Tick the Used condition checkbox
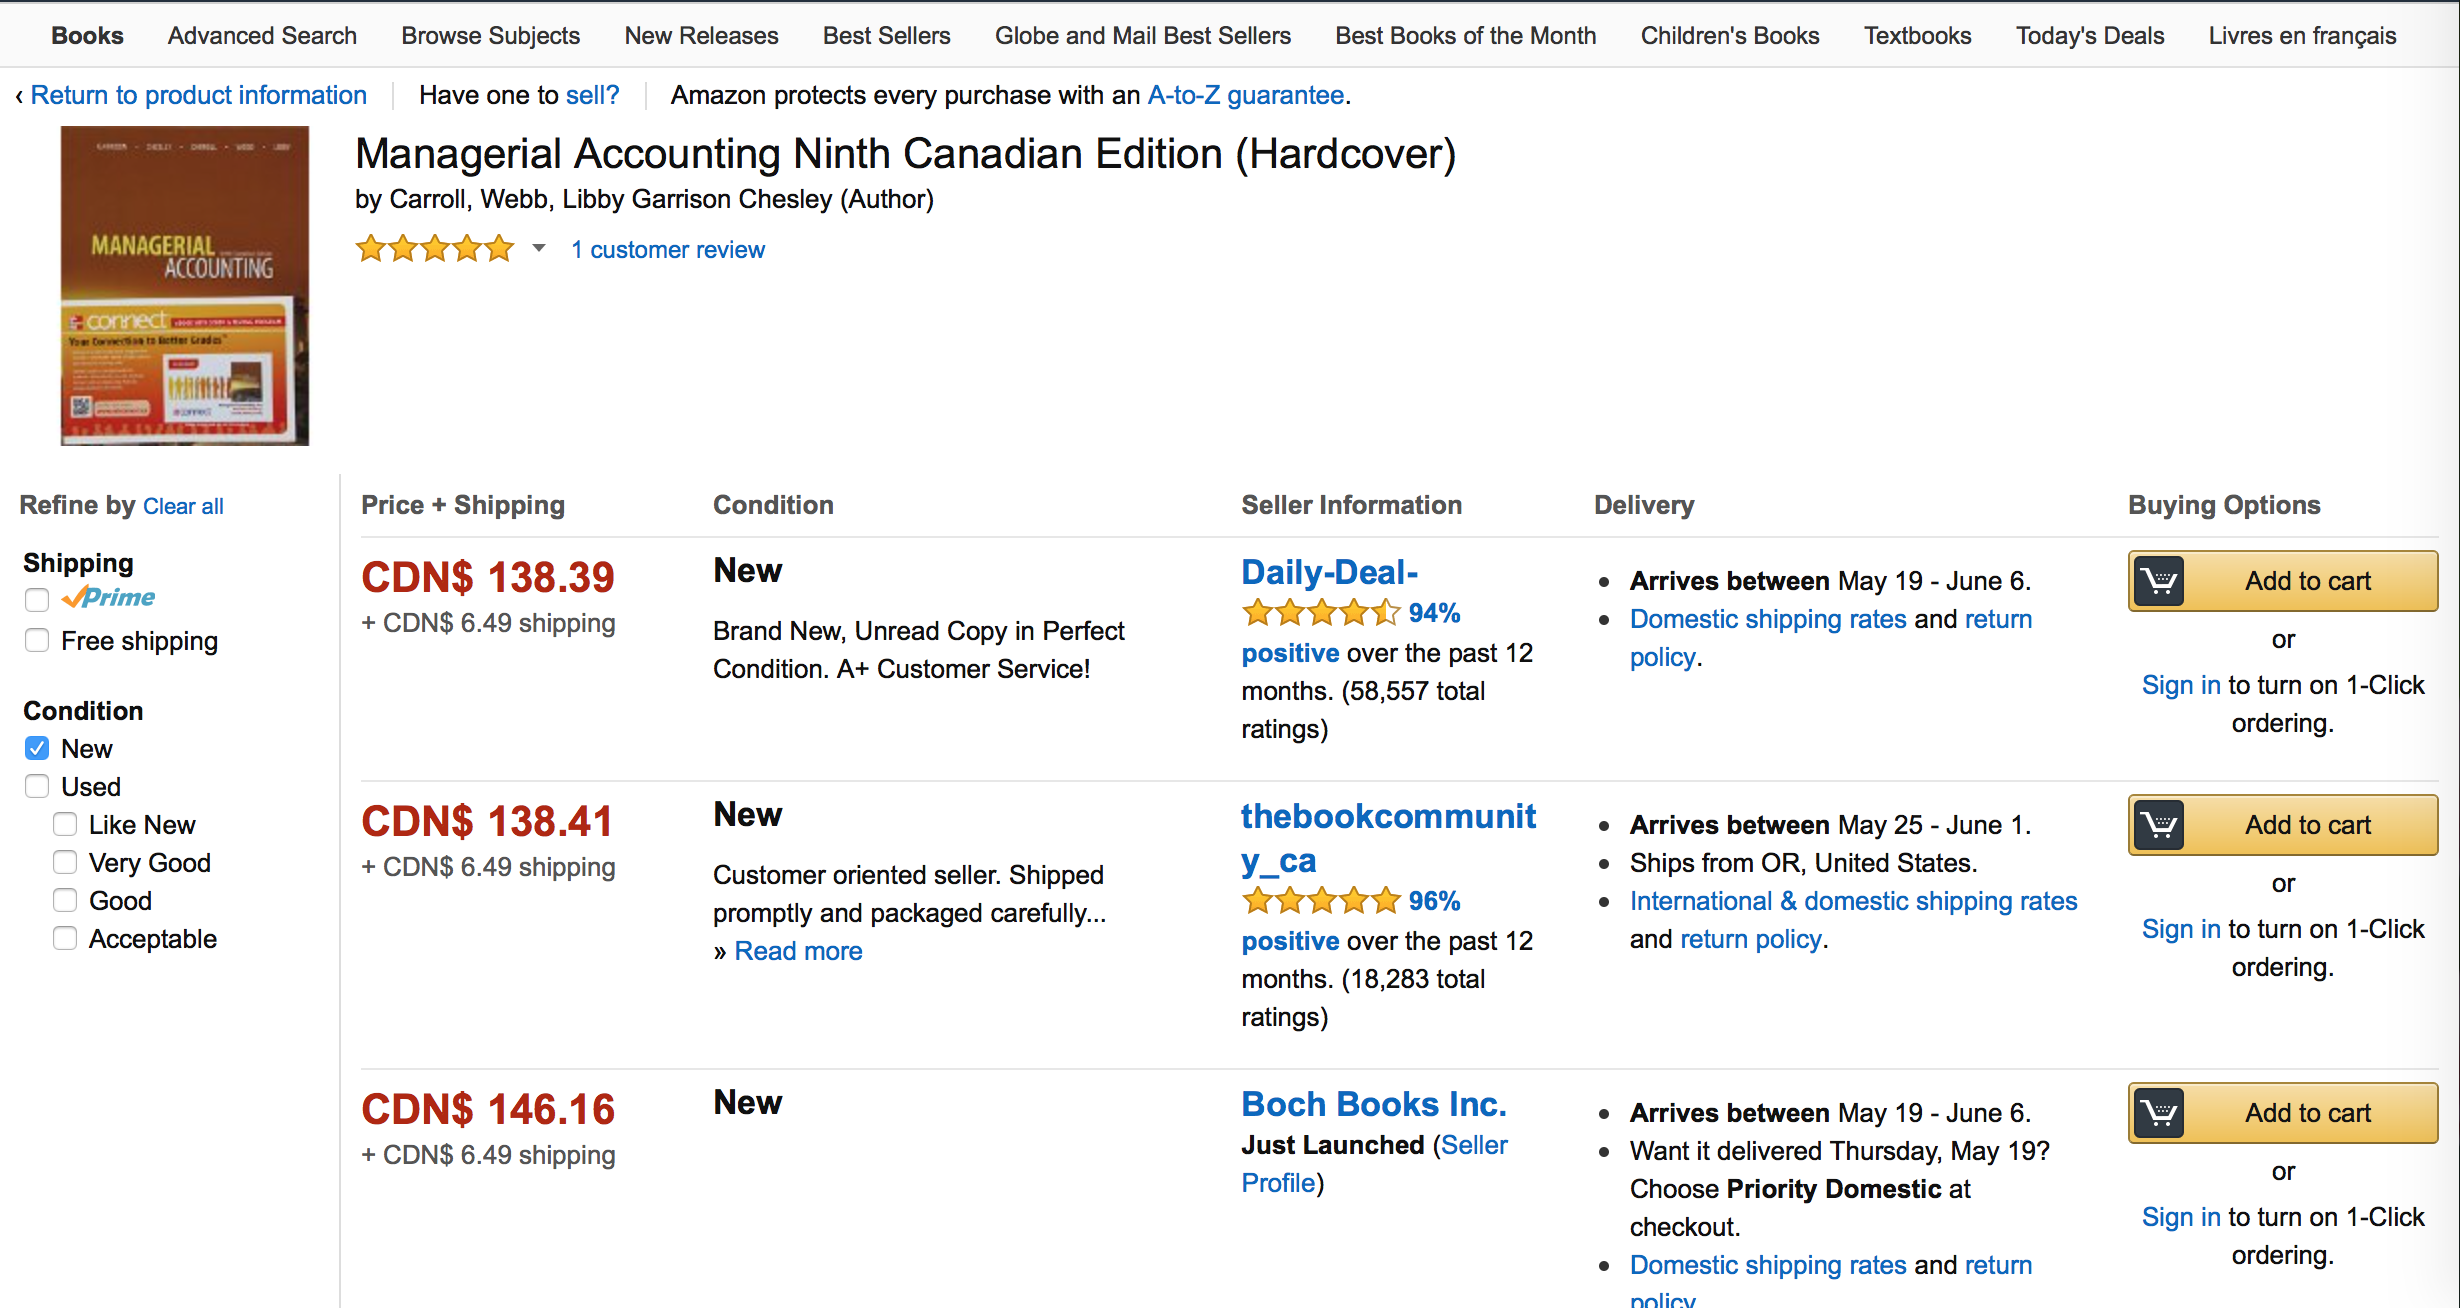This screenshot has width=2460, height=1308. pos(37,786)
